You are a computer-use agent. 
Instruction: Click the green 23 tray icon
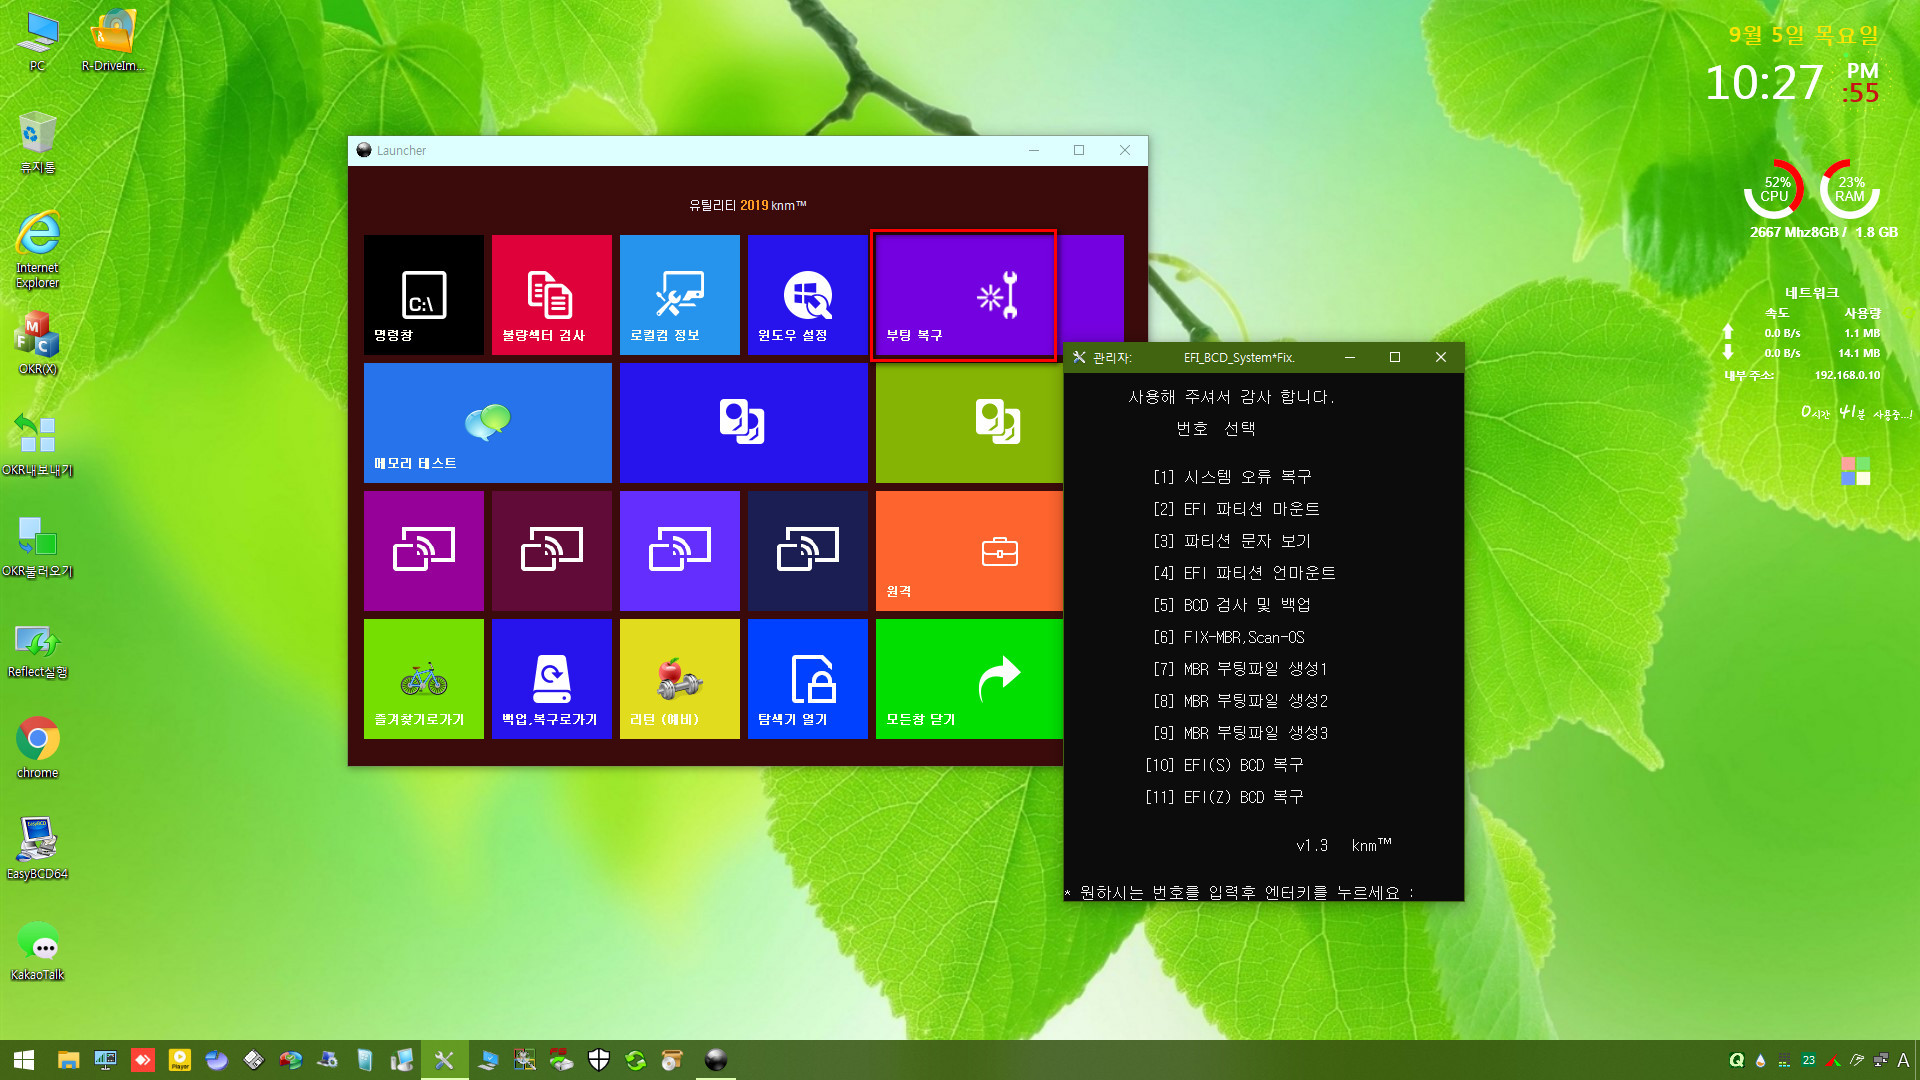click(x=1808, y=1060)
